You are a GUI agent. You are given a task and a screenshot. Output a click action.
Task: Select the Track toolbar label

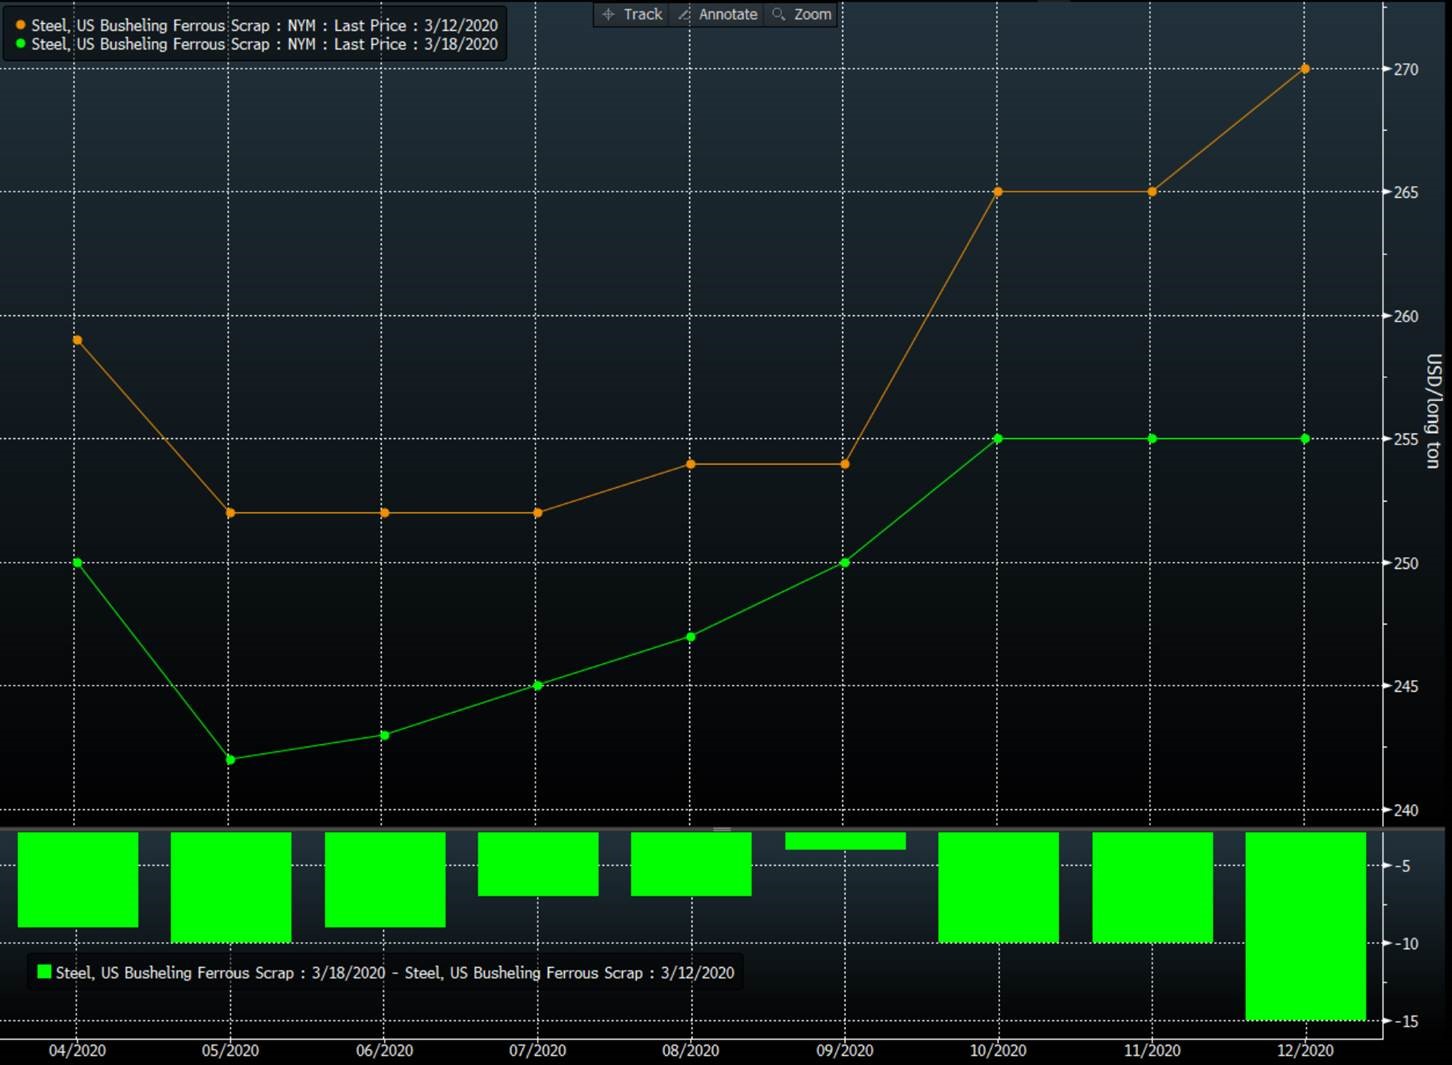coord(643,14)
